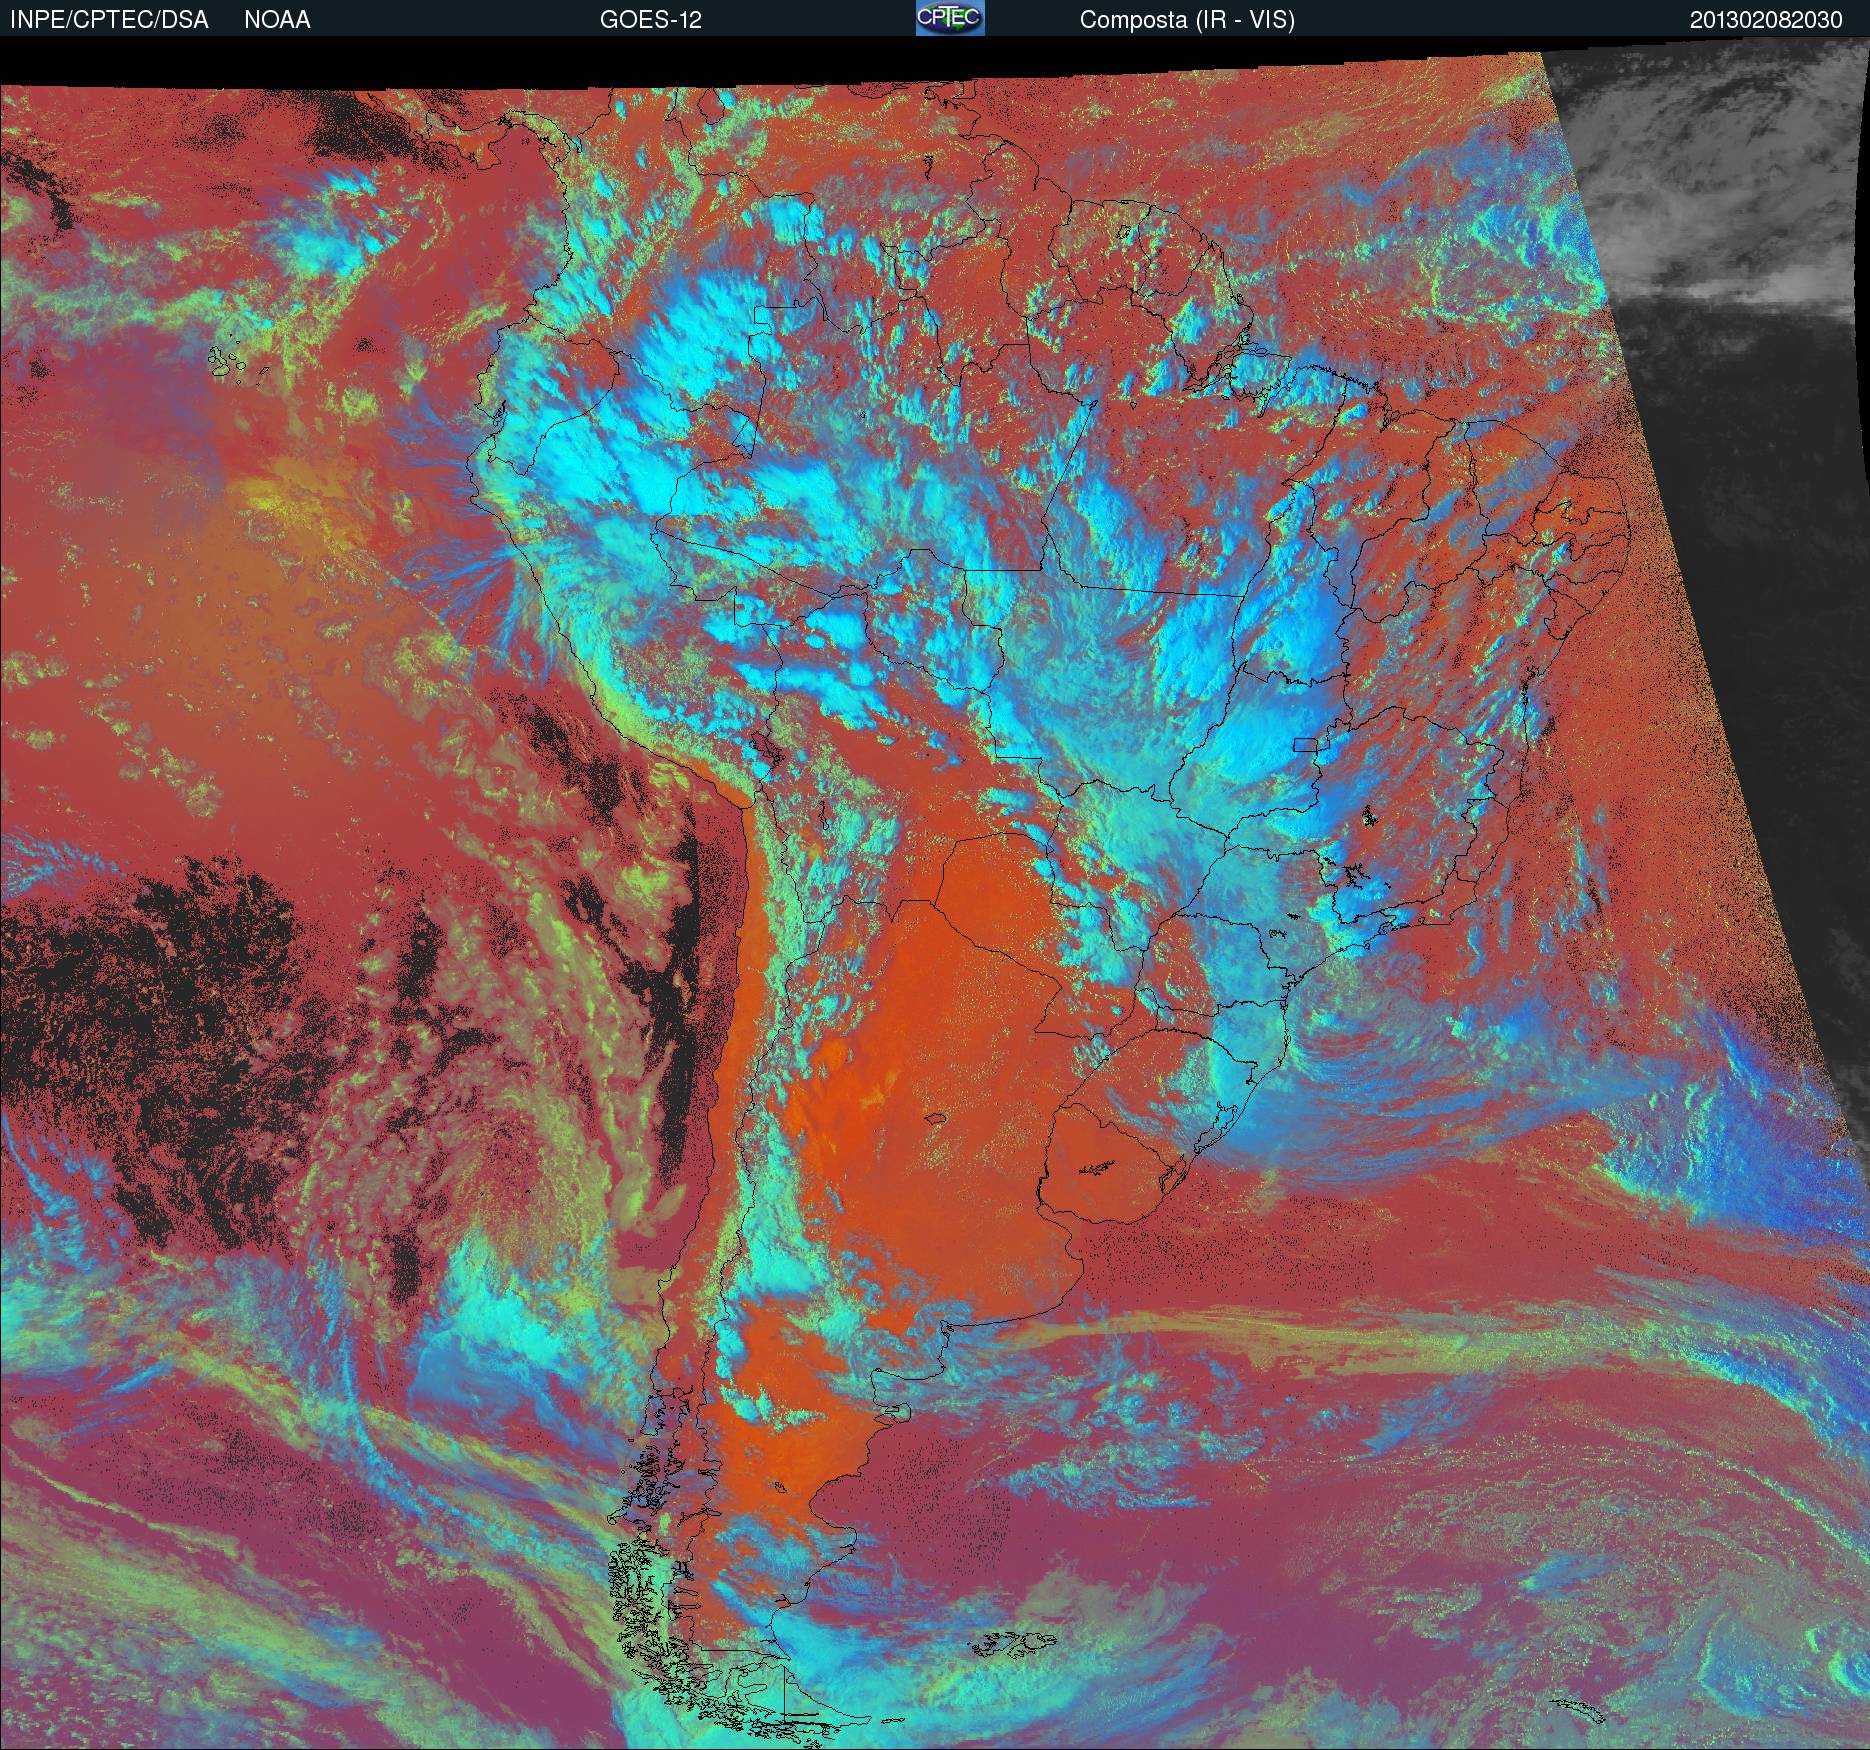Click the NOAA label in the header
Screen dimensions: 1870x1750
[277, 20]
